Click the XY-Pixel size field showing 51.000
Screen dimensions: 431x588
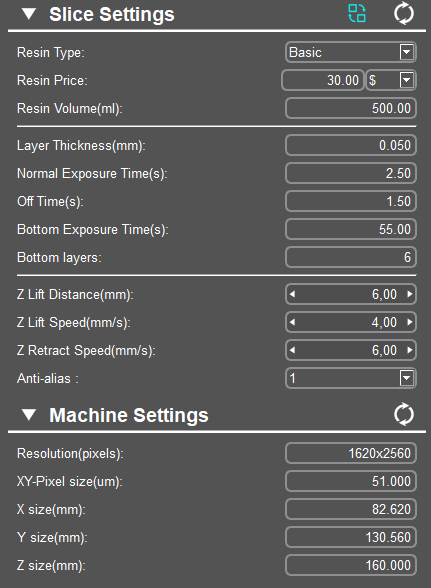coord(351,481)
